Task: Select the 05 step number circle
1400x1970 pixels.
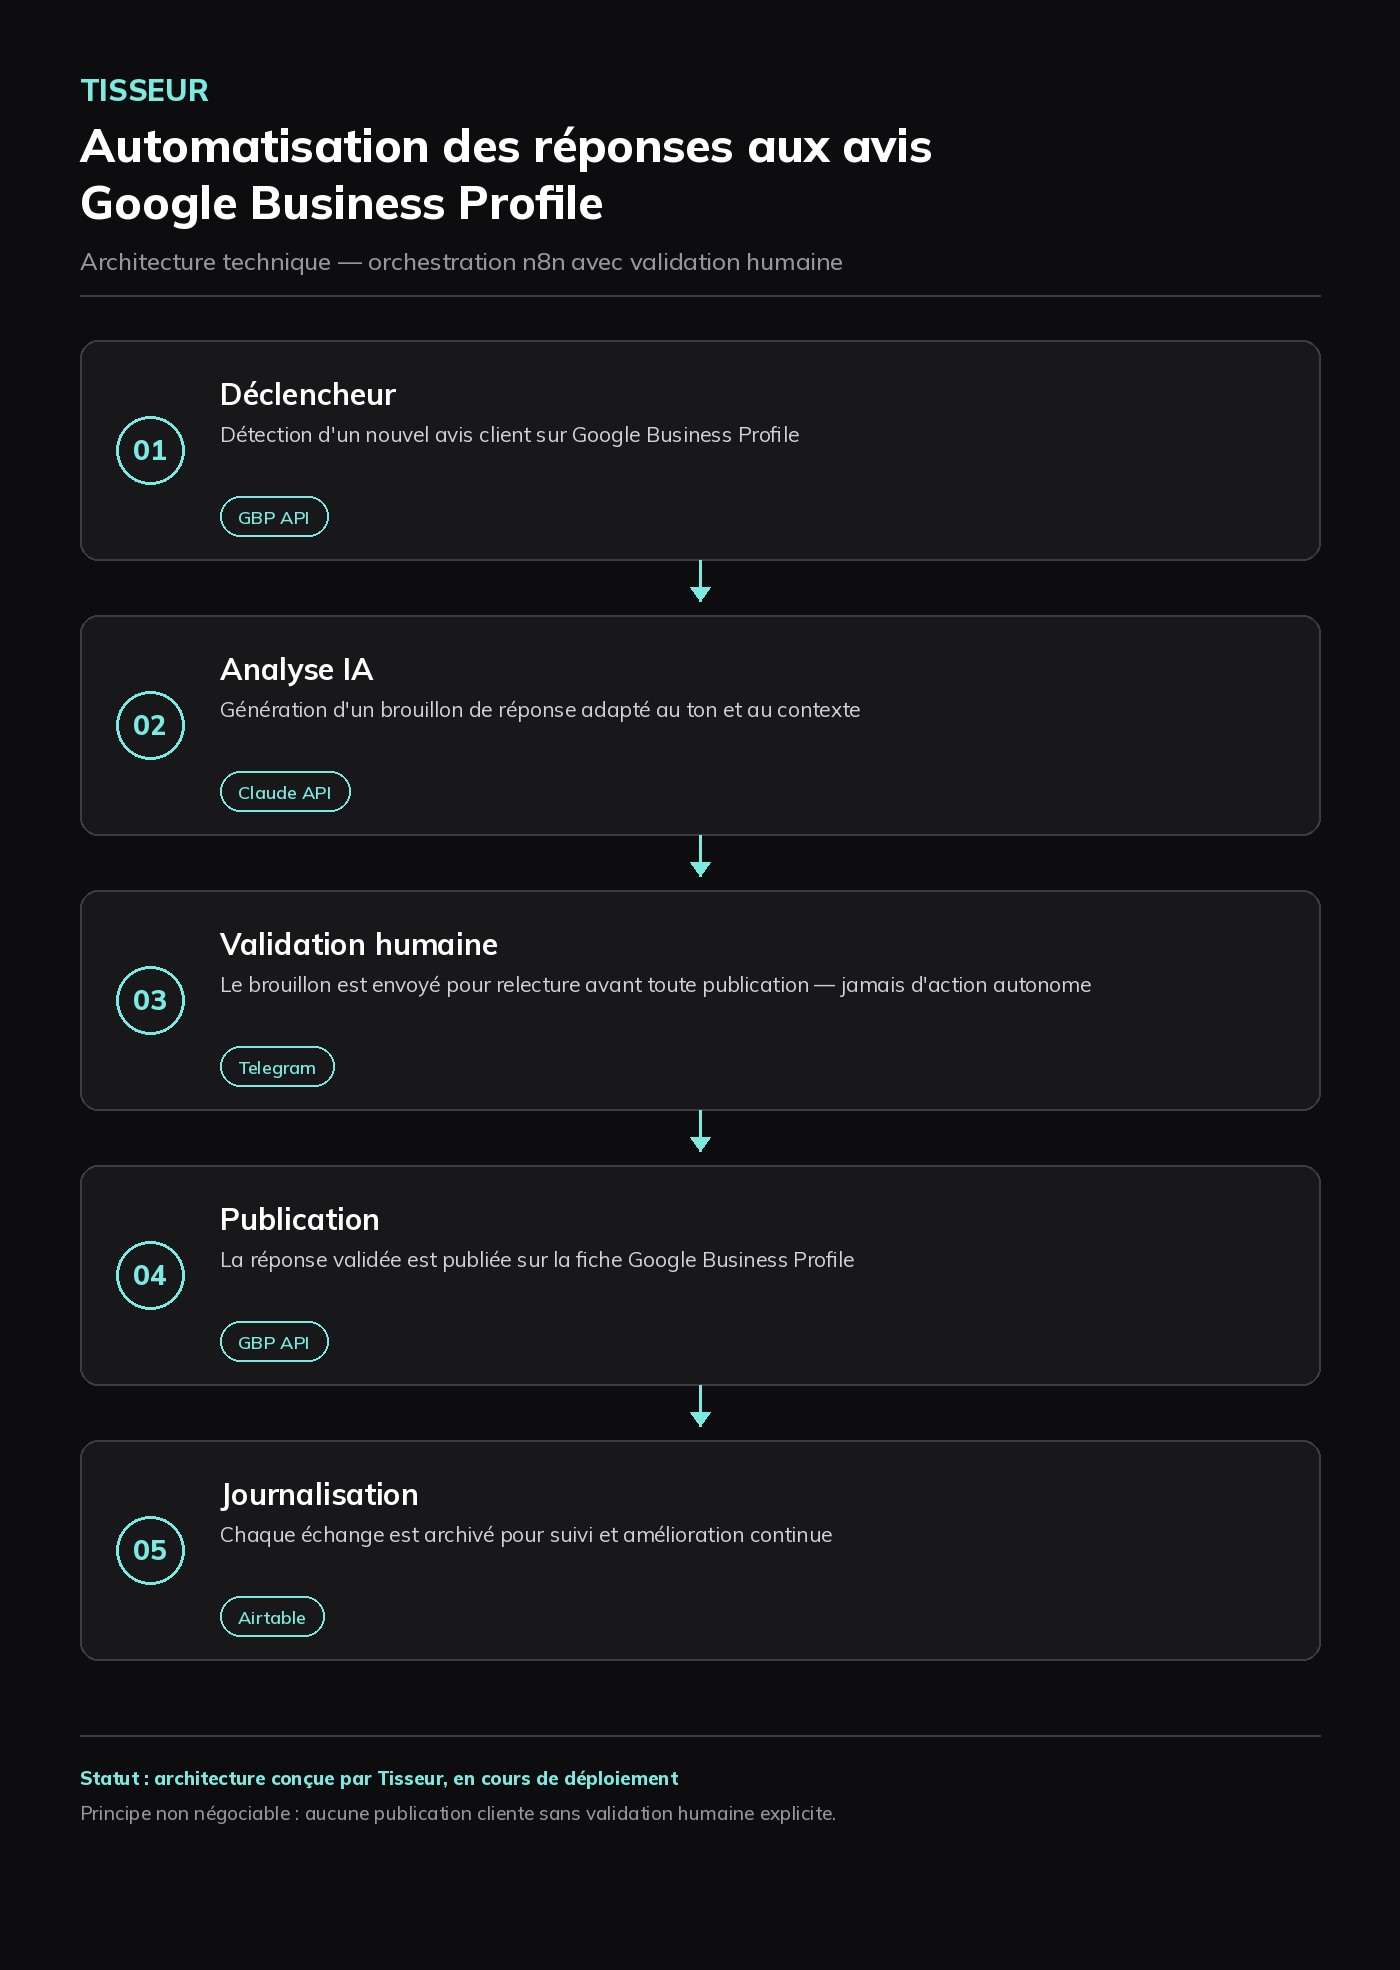Action: (150, 1550)
